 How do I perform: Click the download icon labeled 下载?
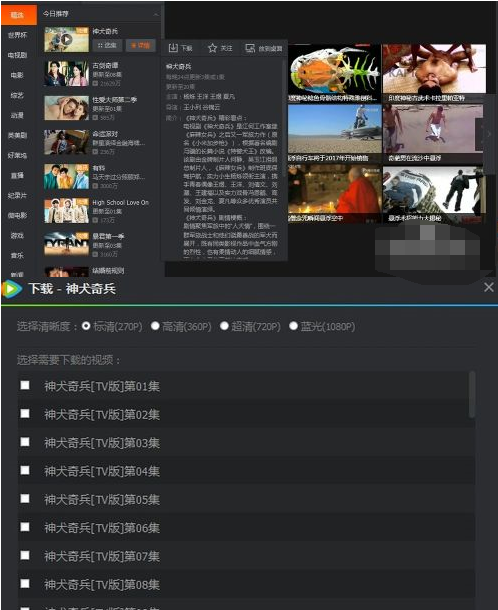click(173, 48)
